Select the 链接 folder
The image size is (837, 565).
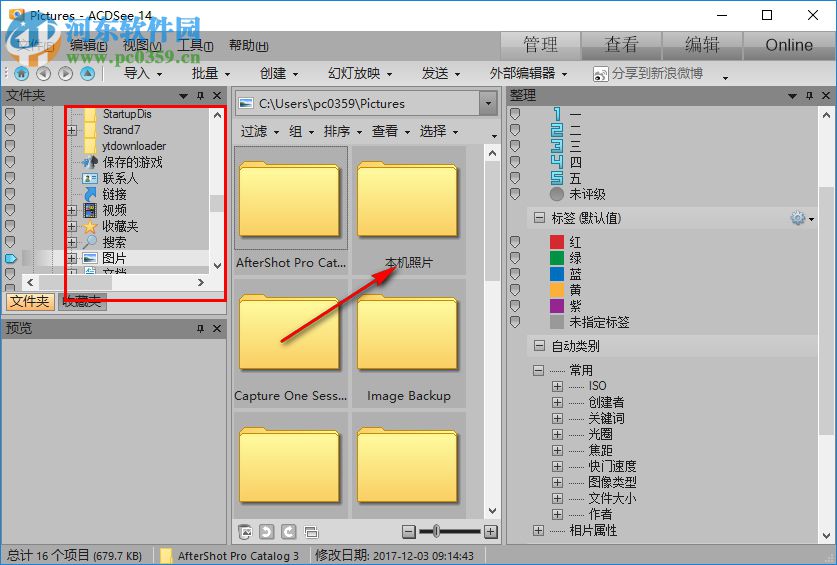(x=114, y=194)
